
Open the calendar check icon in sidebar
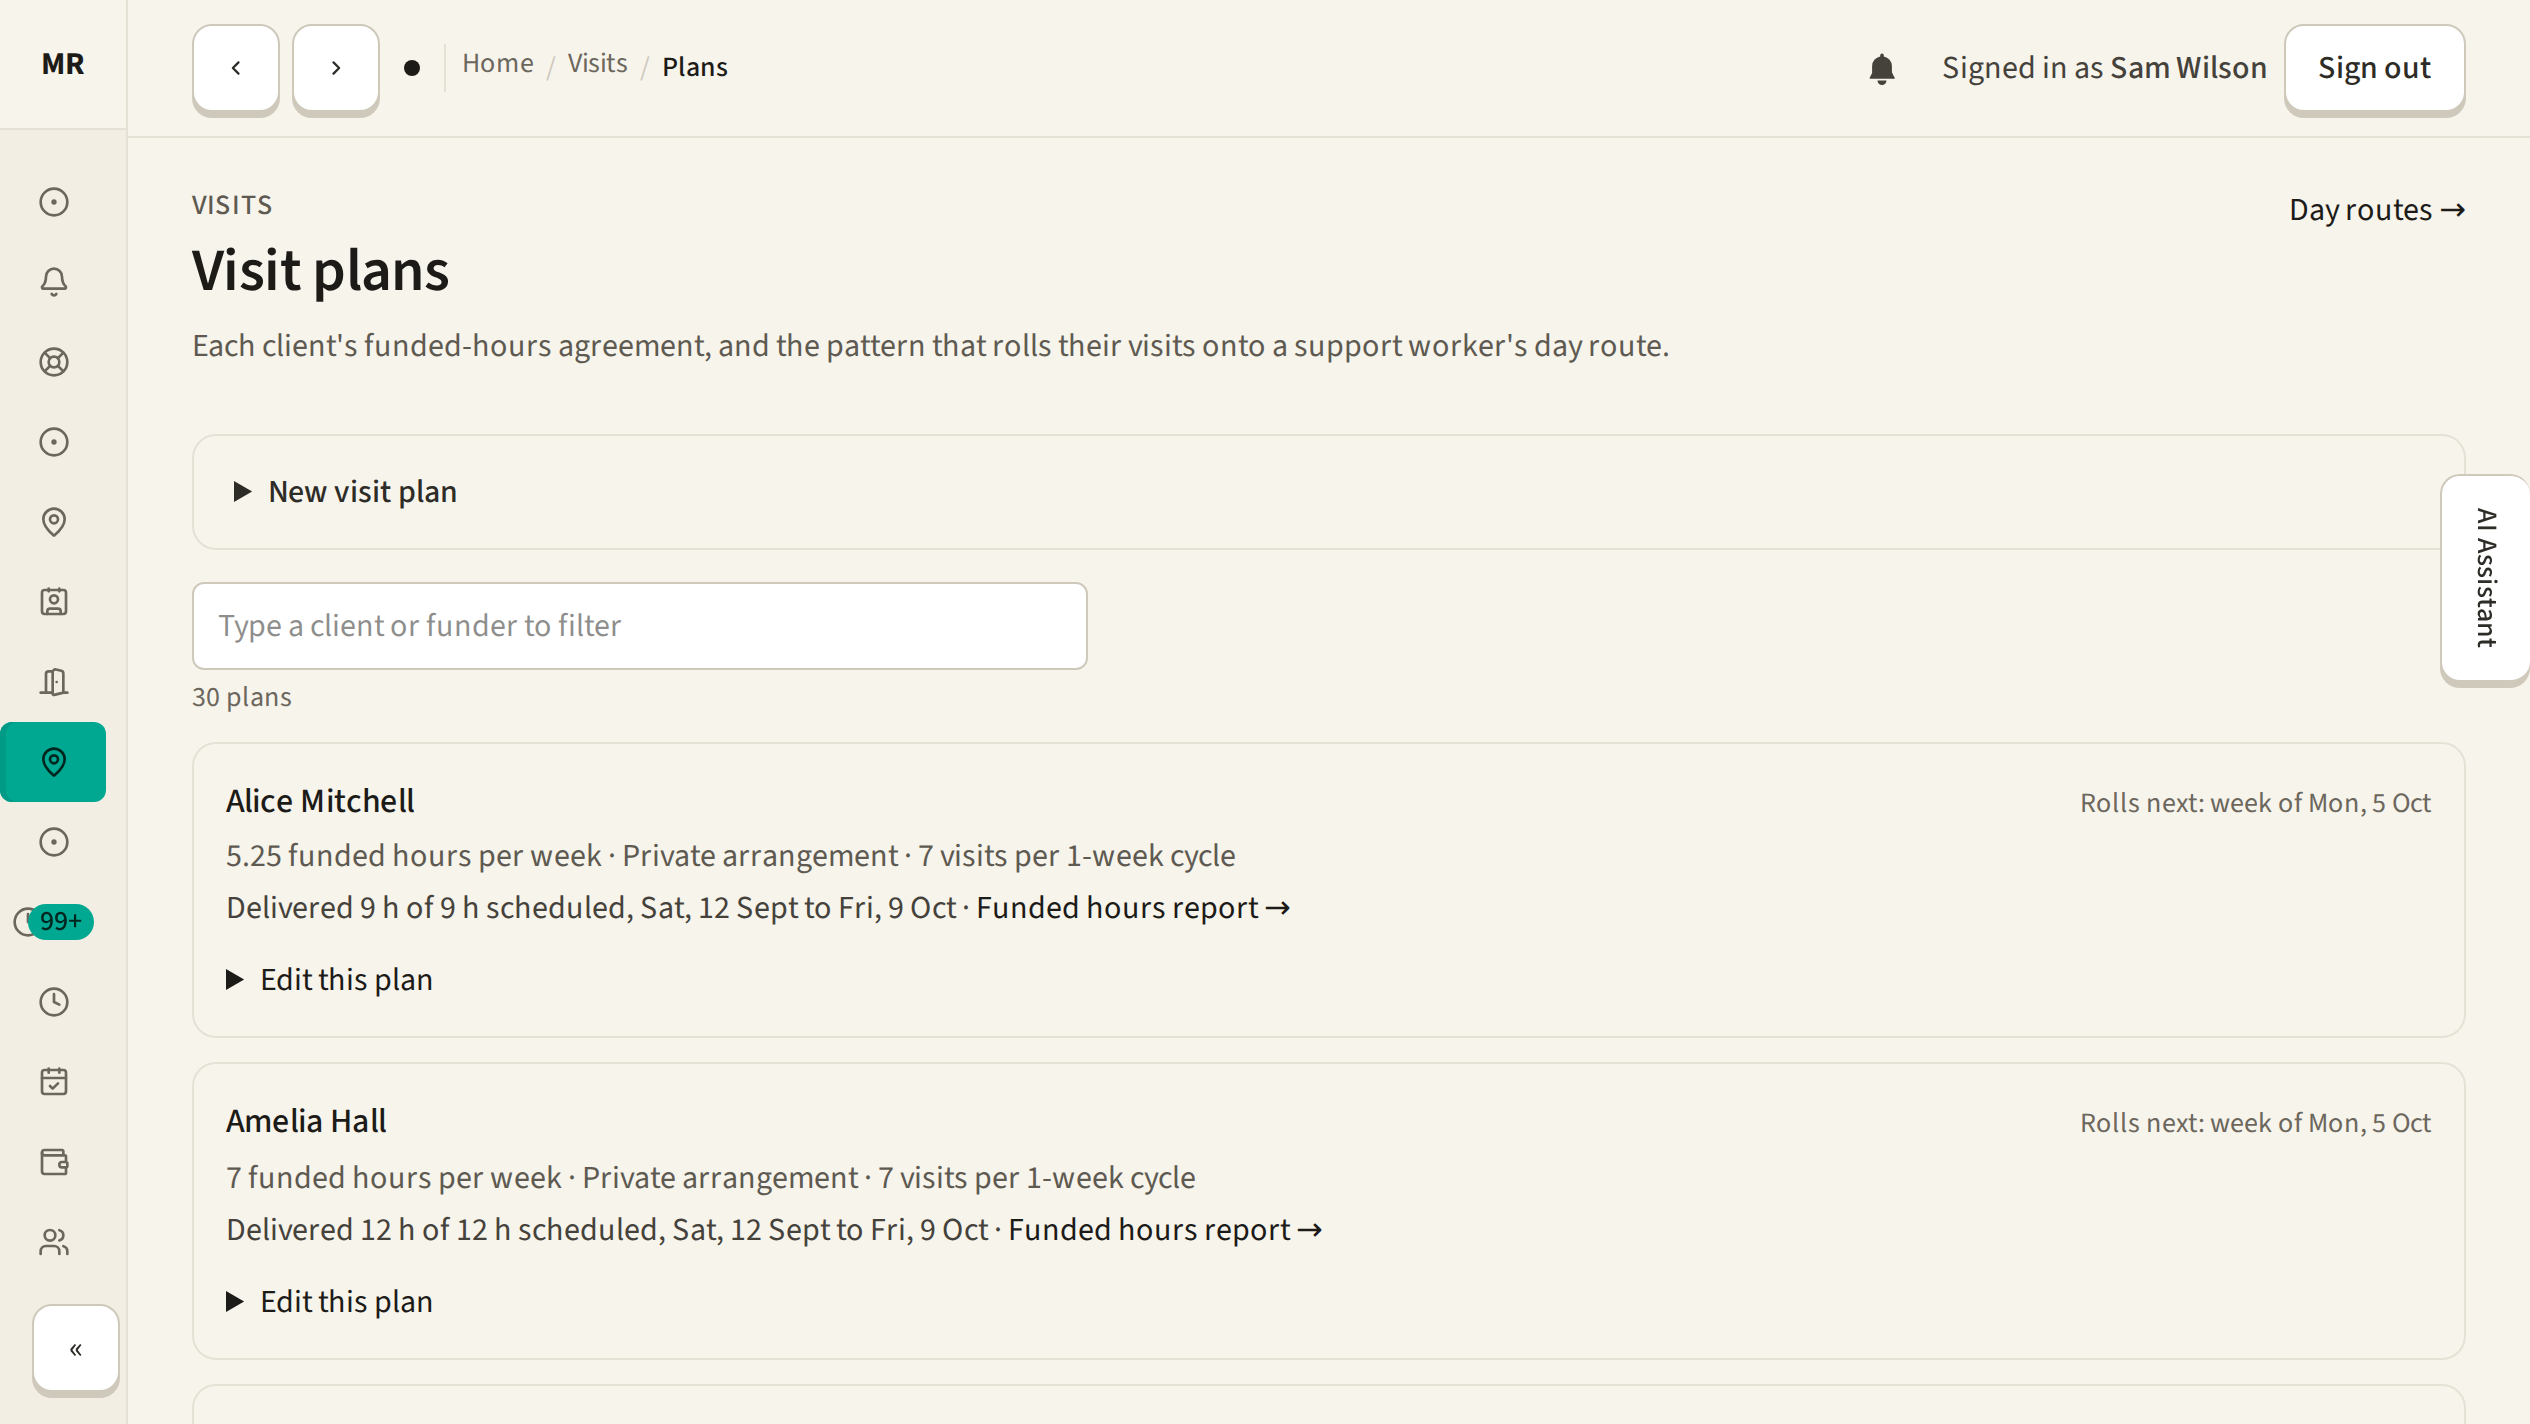pos(54,1082)
